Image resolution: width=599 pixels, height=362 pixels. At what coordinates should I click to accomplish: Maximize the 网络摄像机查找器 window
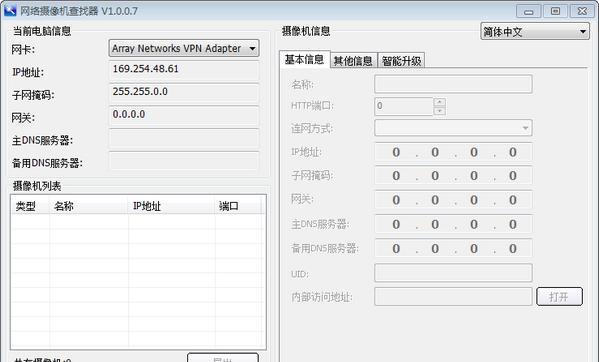(555, 11)
